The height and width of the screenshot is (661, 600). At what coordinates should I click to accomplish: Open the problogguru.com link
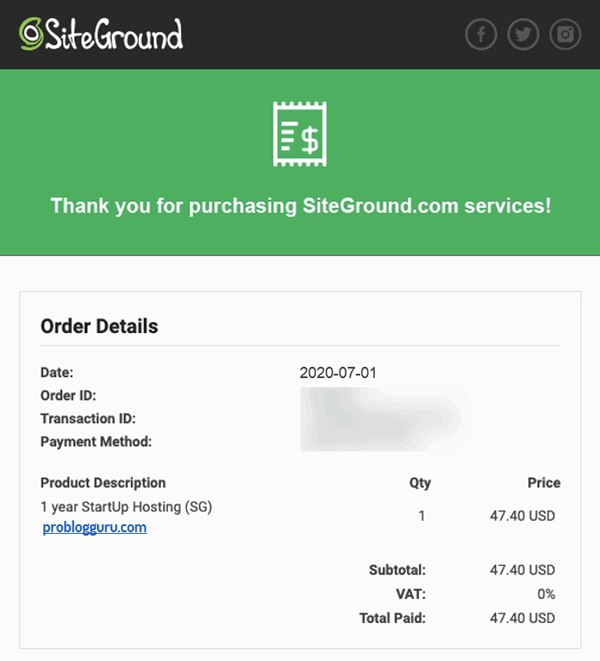[x=95, y=527]
